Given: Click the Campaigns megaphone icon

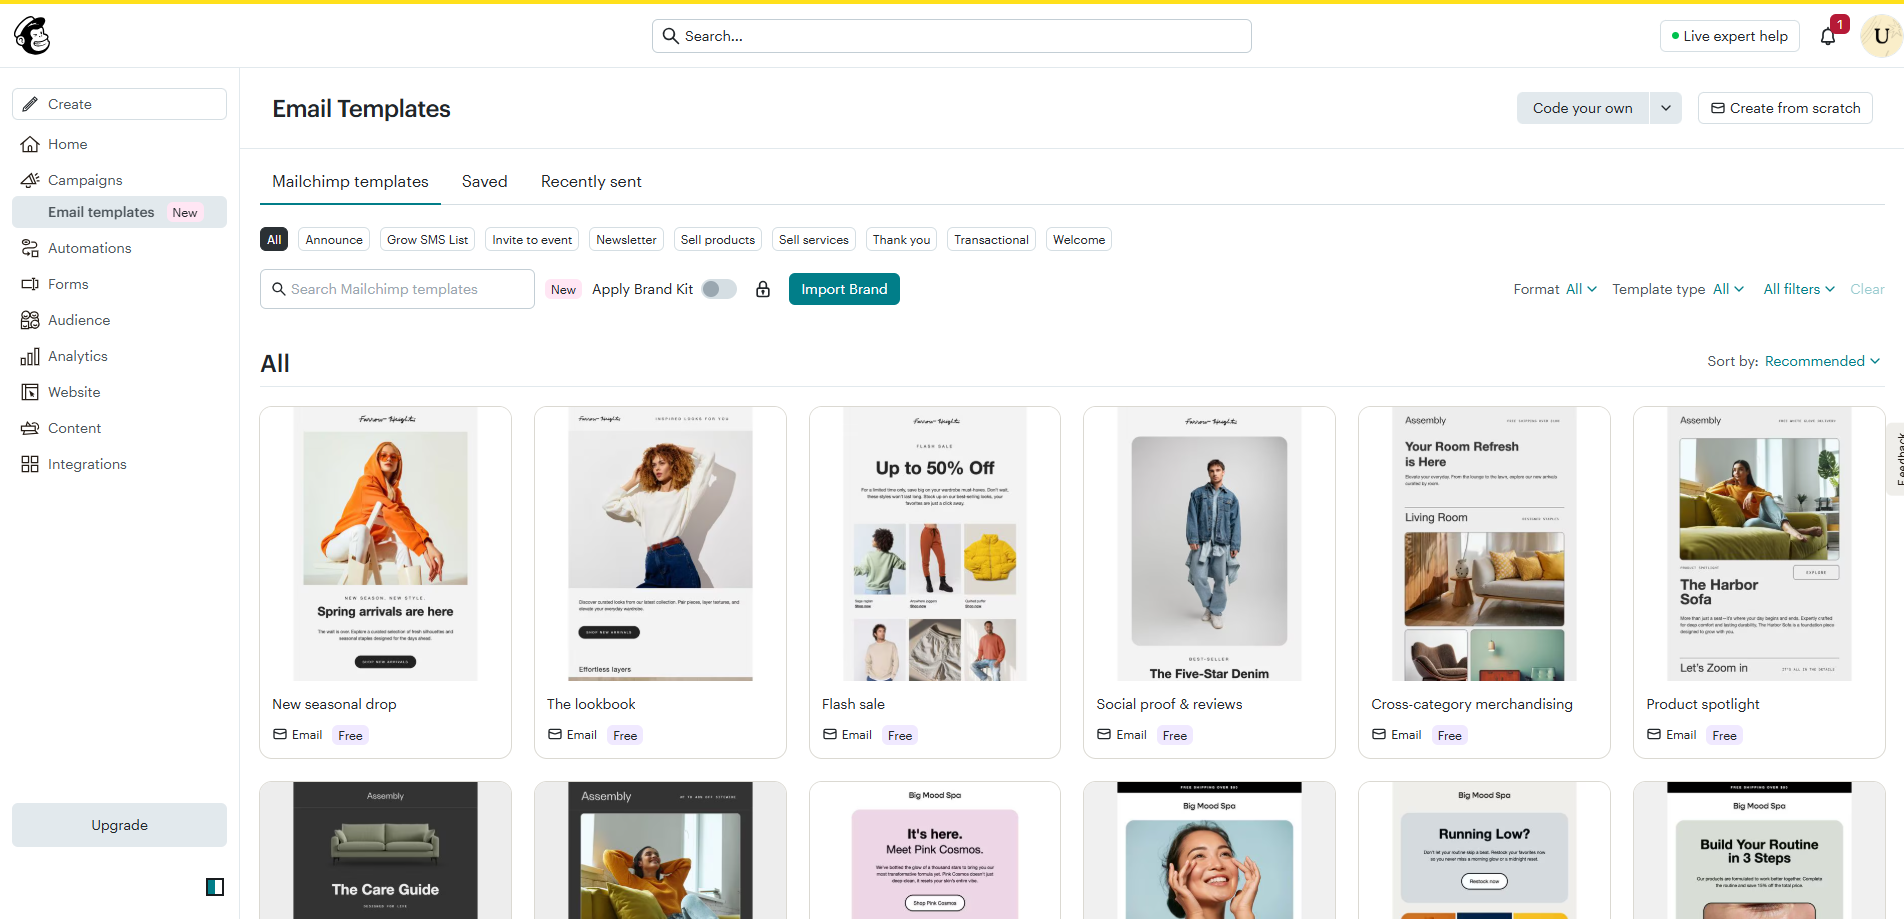Looking at the screenshot, I should (30, 180).
